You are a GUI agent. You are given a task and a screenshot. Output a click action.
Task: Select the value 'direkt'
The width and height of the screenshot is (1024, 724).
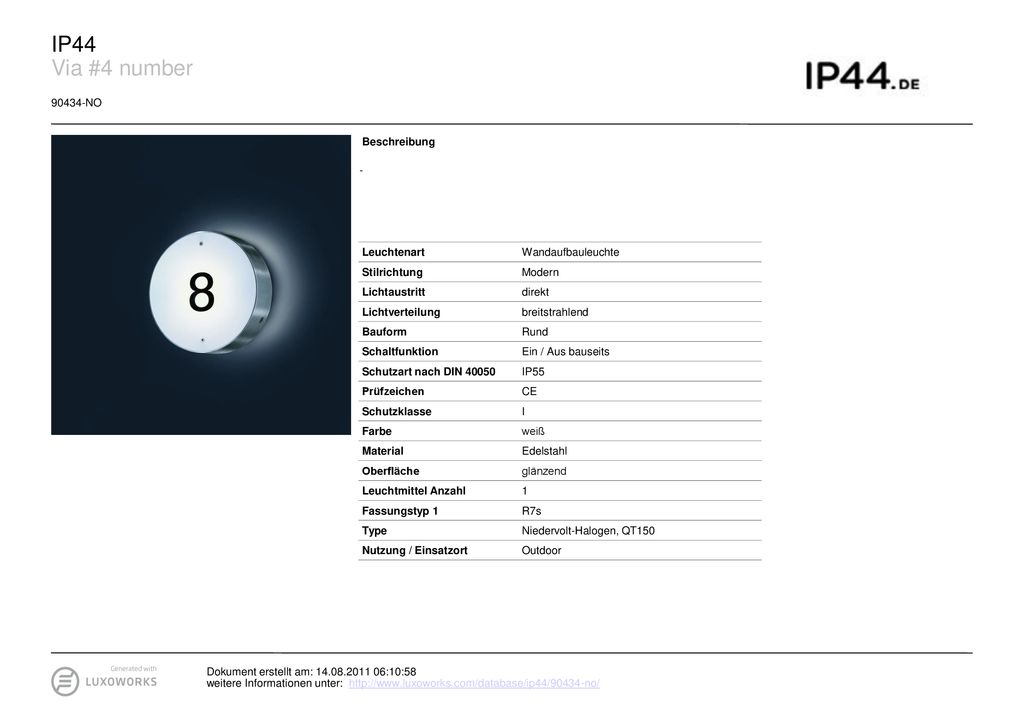tap(535, 292)
